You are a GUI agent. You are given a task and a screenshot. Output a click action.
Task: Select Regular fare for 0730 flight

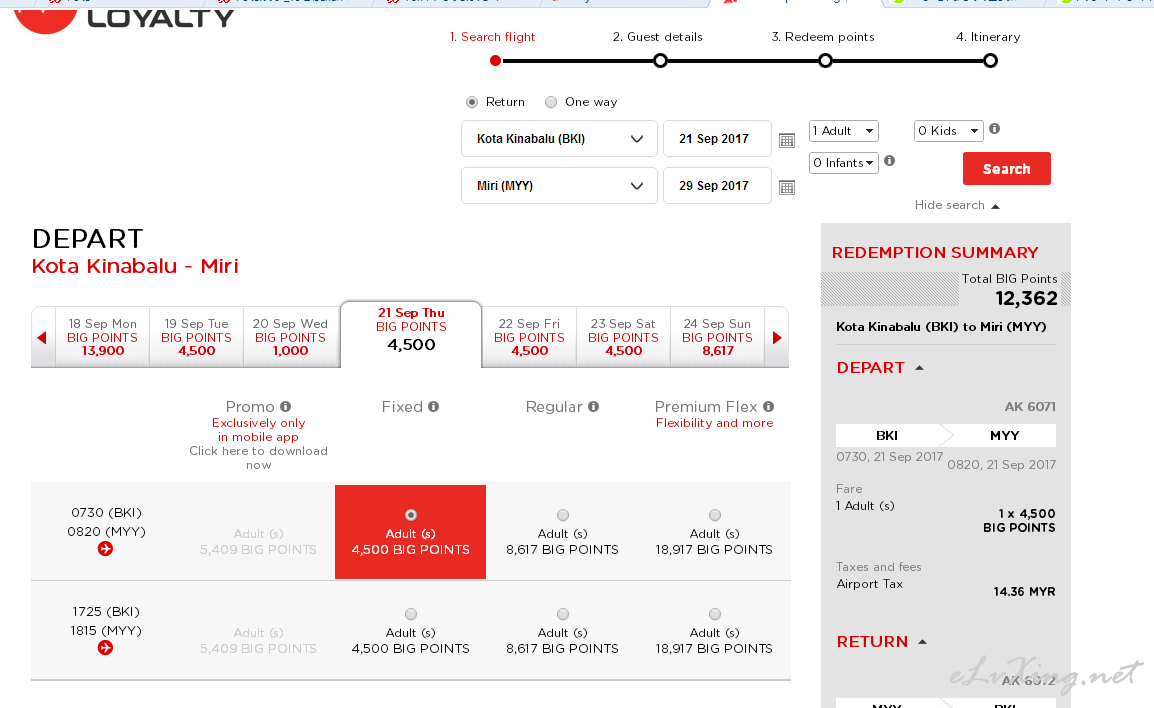click(563, 515)
